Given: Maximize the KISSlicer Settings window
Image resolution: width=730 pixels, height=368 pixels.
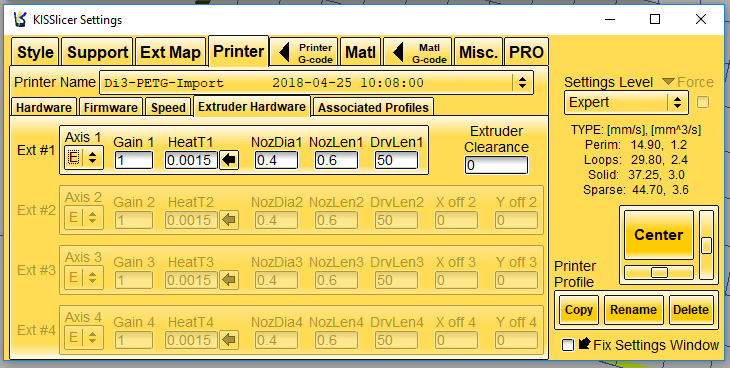Looking at the screenshot, I should tap(655, 19).
